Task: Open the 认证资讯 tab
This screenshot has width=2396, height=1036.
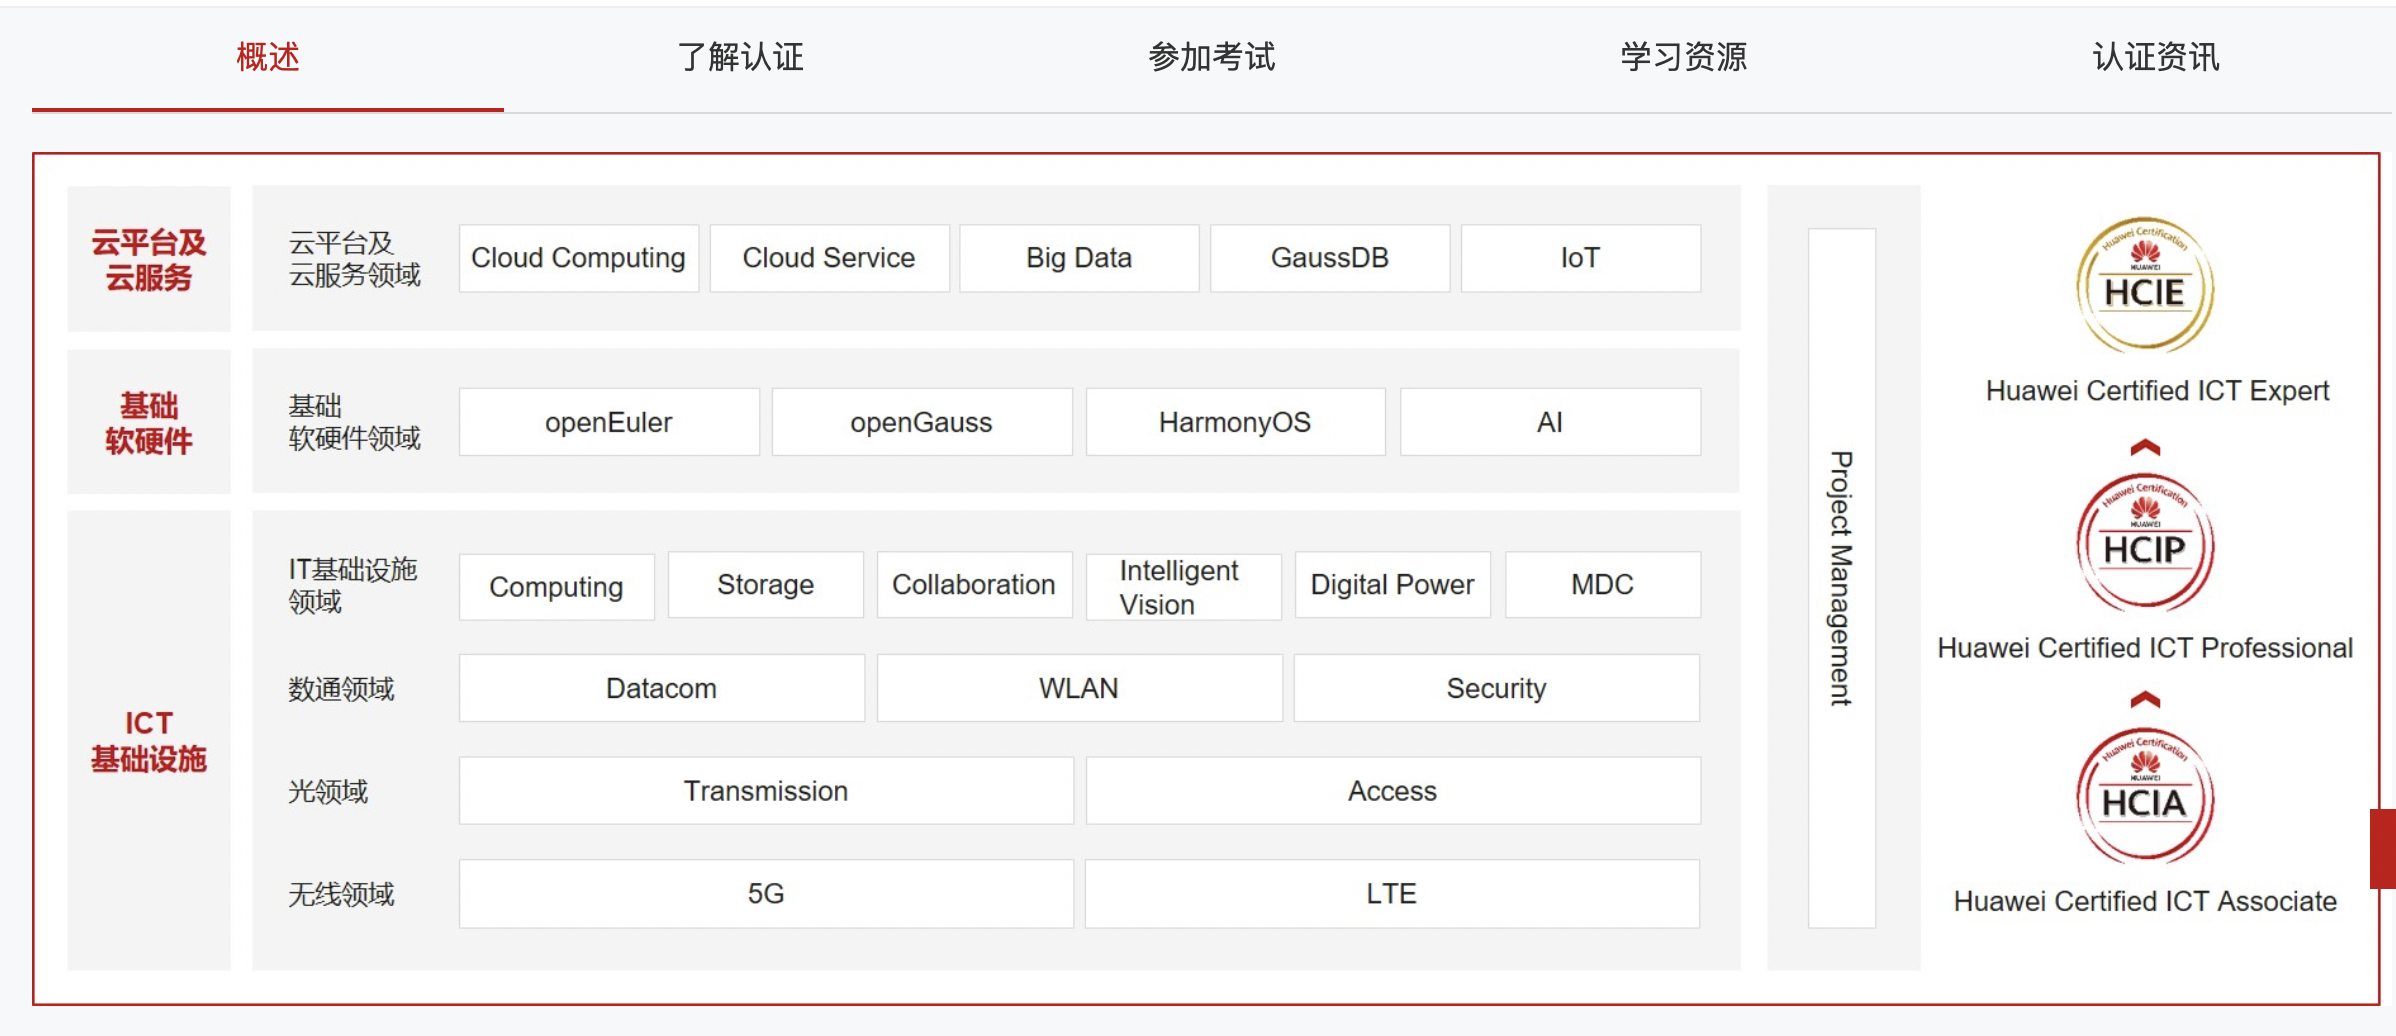Action: pos(2156,57)
